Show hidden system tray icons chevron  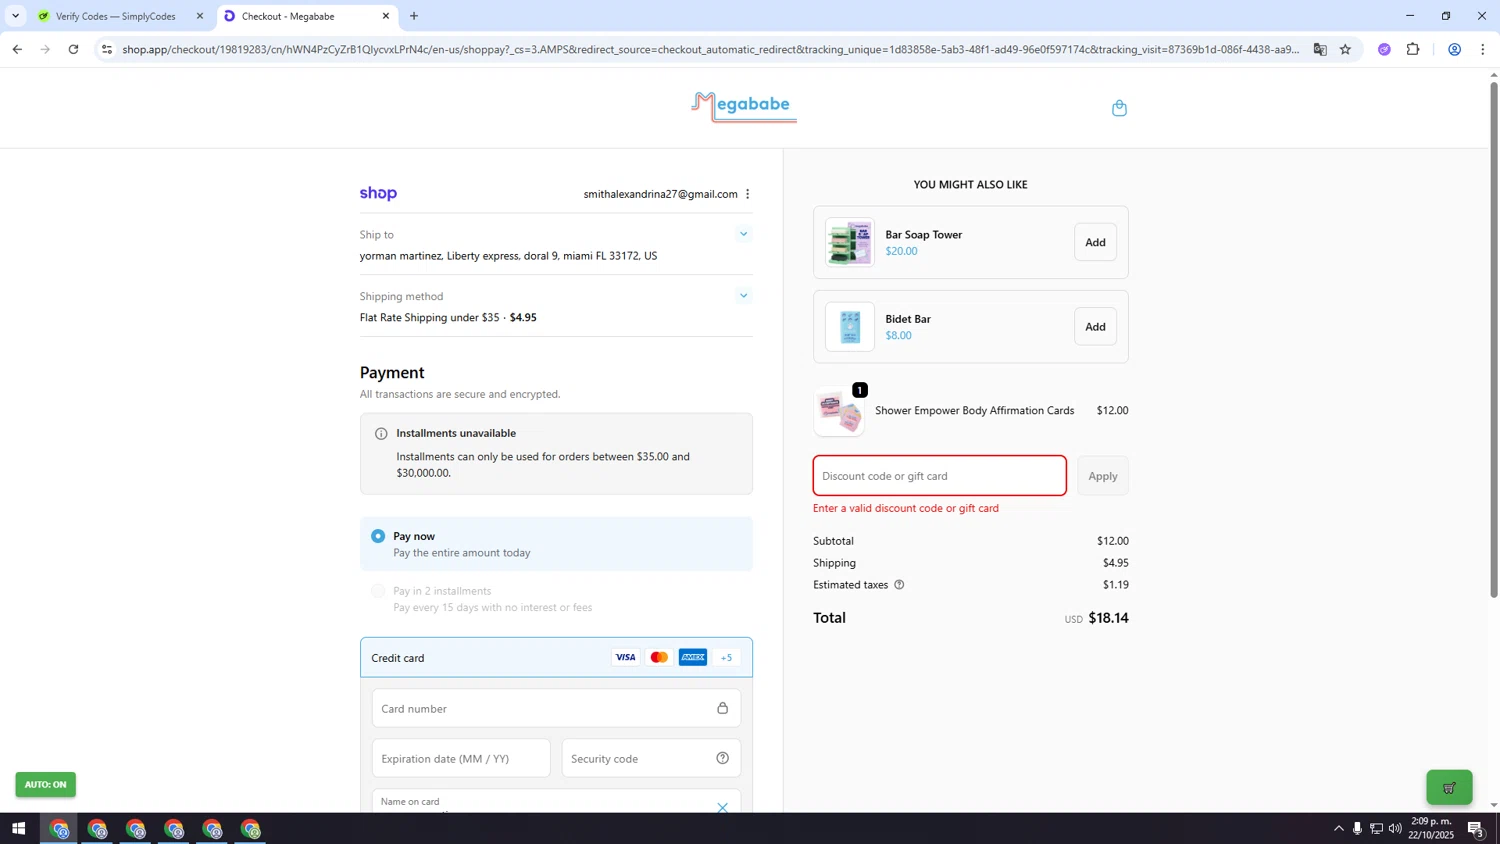[1339, 828]
